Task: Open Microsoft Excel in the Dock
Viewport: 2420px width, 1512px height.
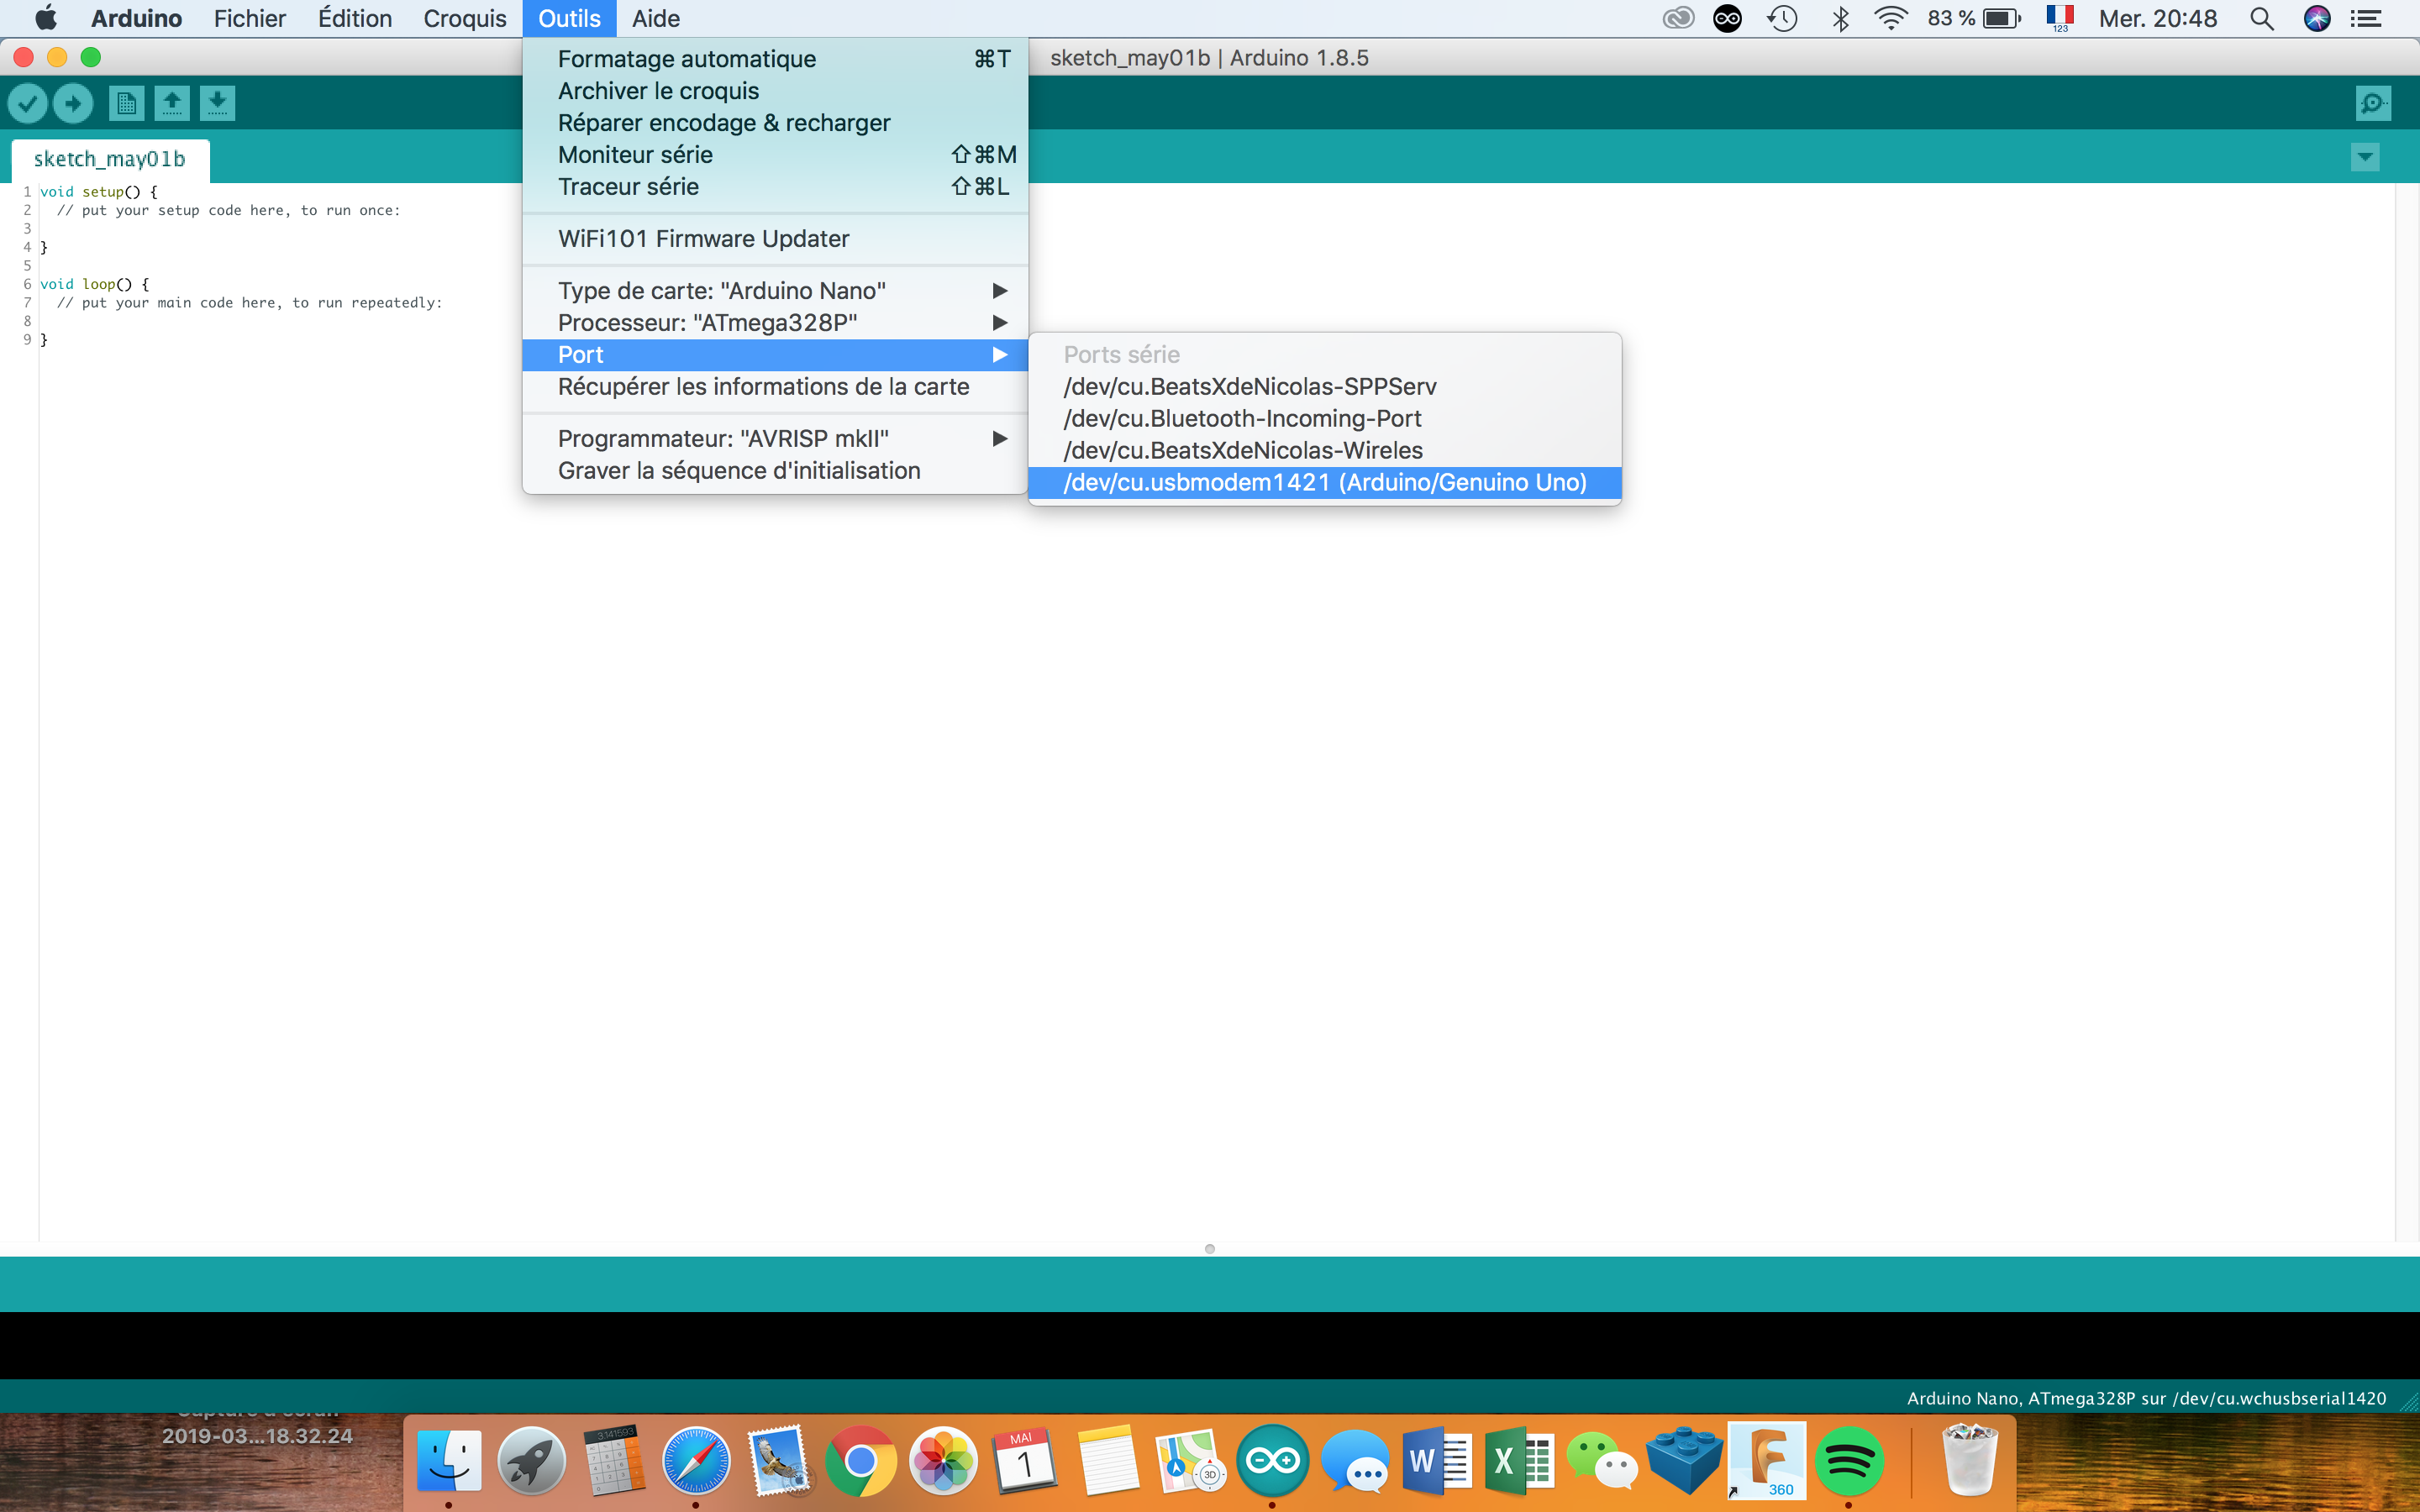Action: pyautogui.click(x=1519, y=1461)
